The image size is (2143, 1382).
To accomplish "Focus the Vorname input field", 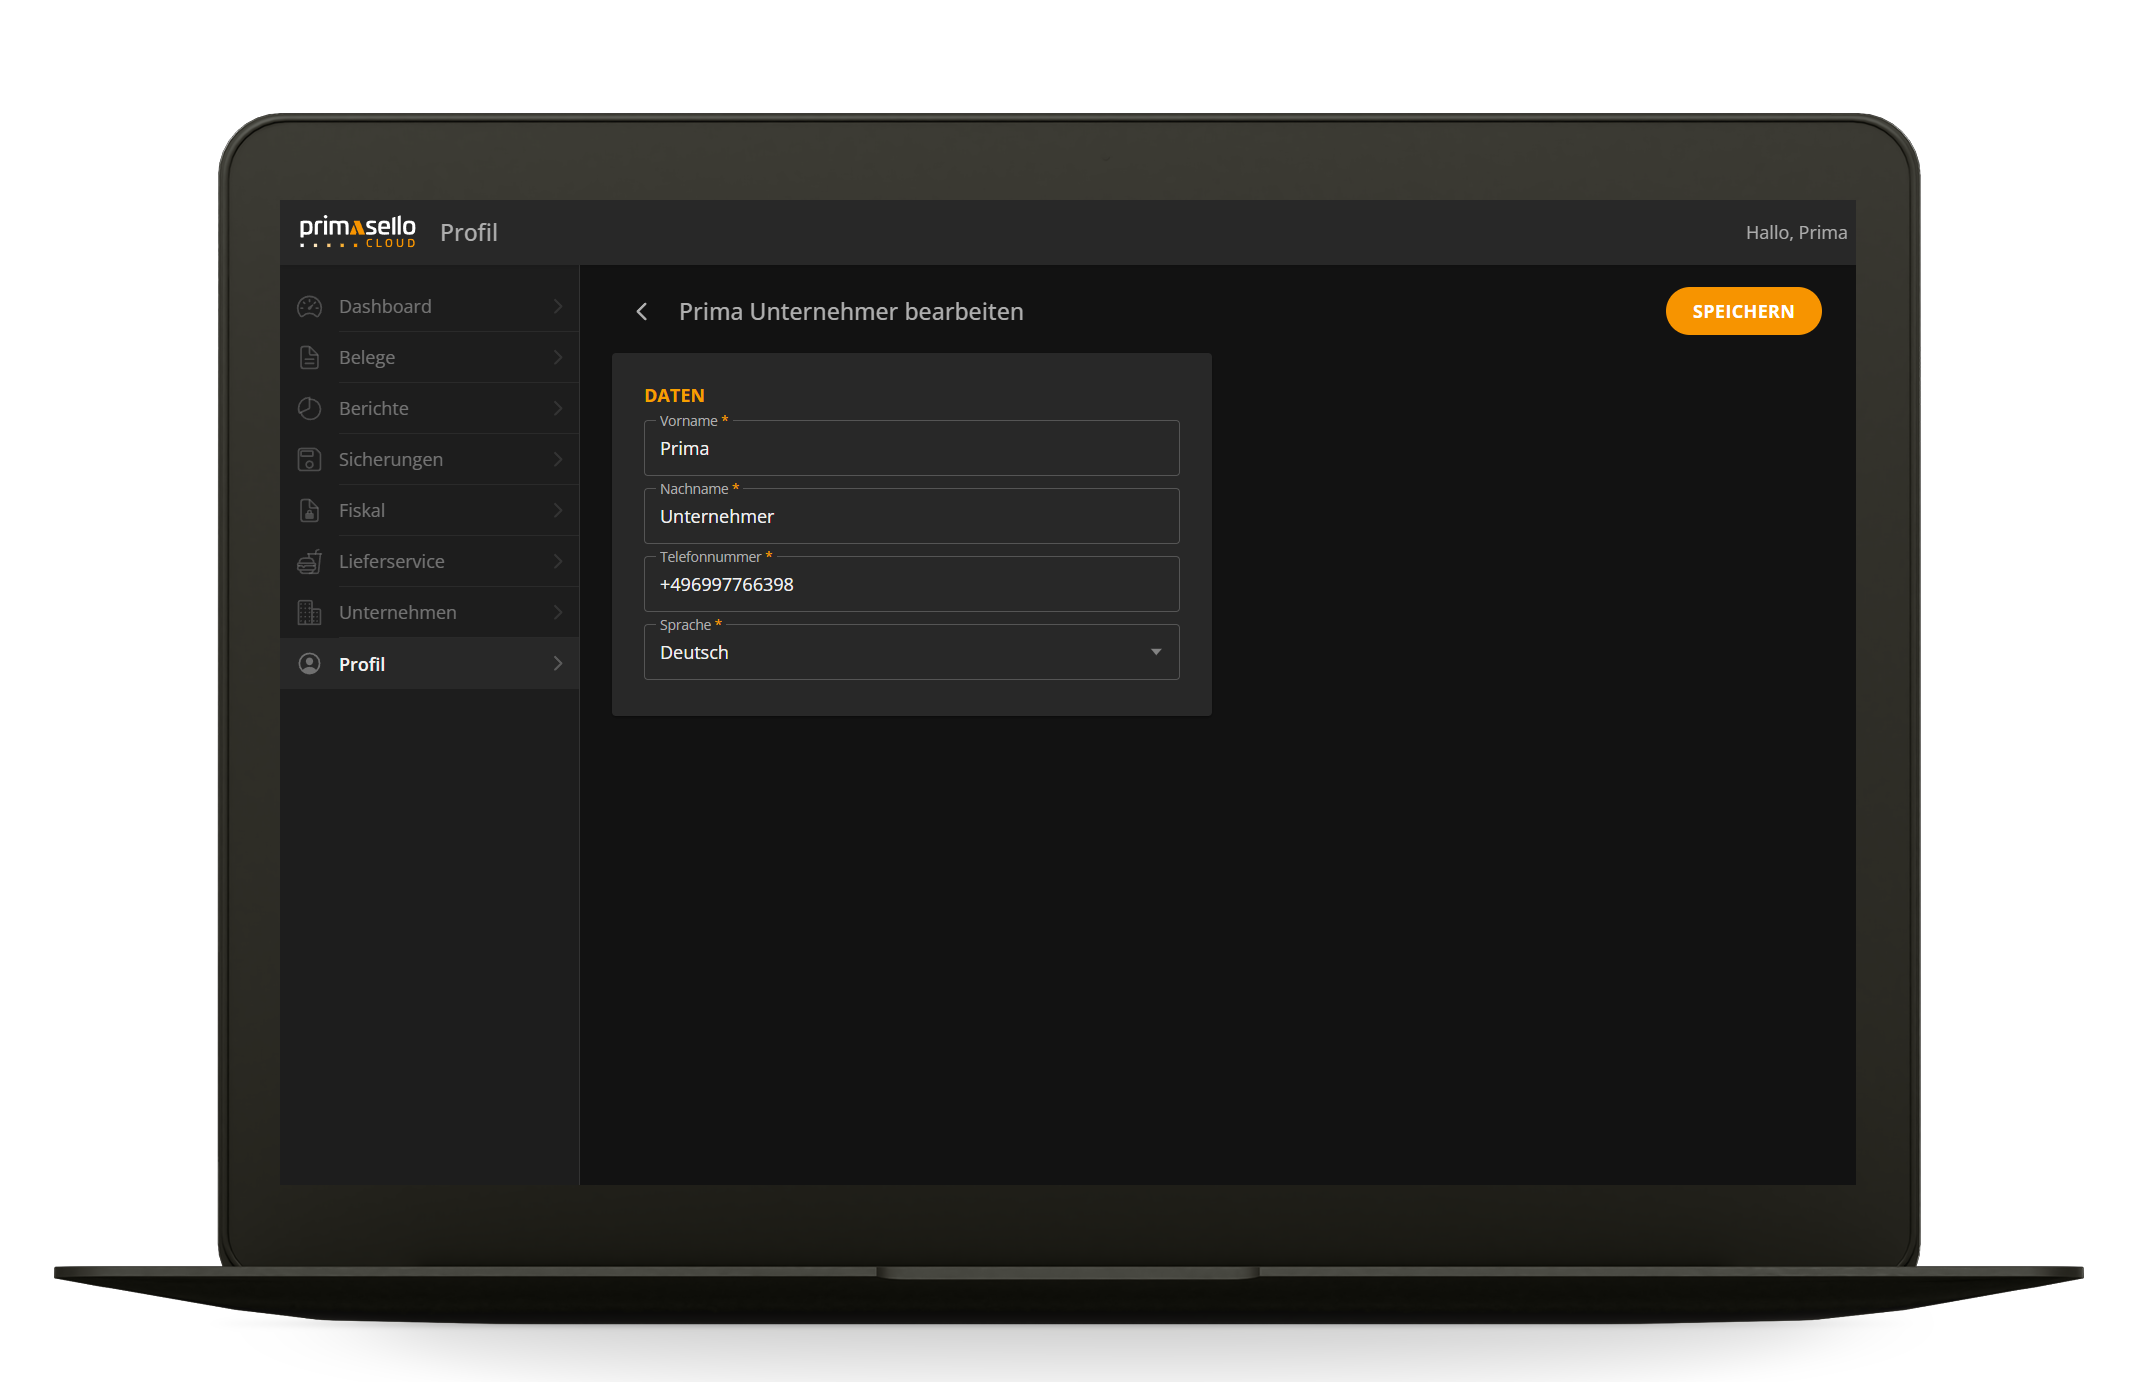I will [910, 448].
